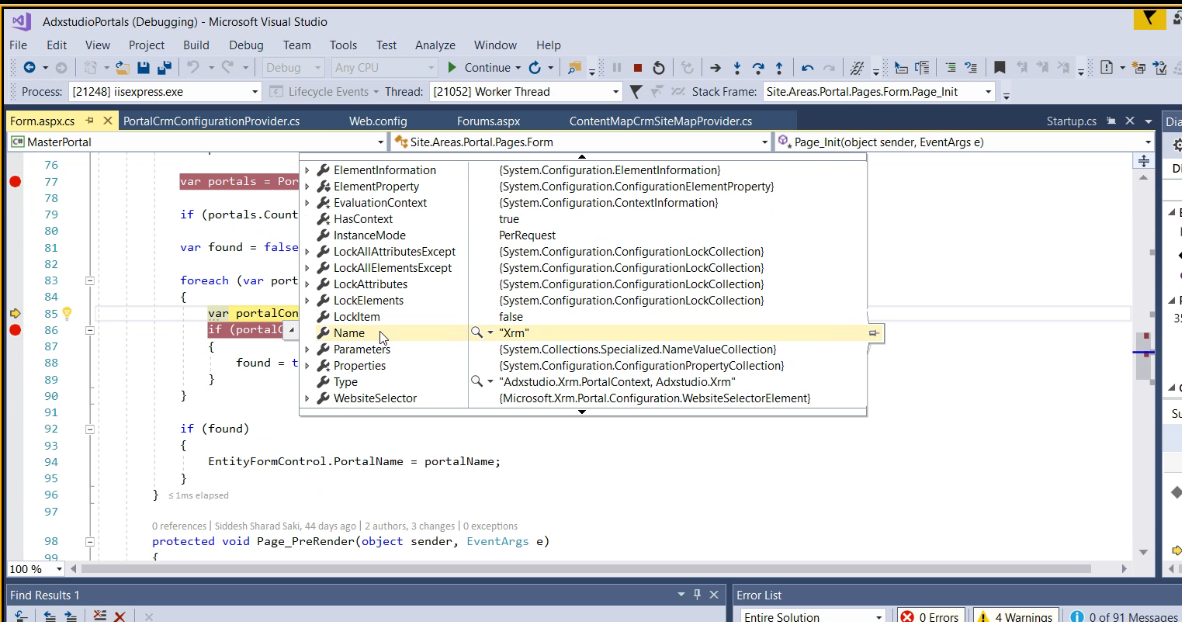Collapse the foreach block on line 83
1182x622 pixels.
pyautogui.click(x=90, y=280)
